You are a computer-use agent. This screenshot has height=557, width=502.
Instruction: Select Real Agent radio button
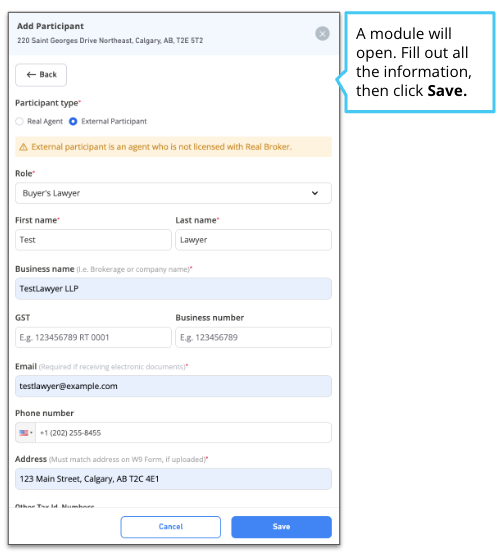pos(20,121)
